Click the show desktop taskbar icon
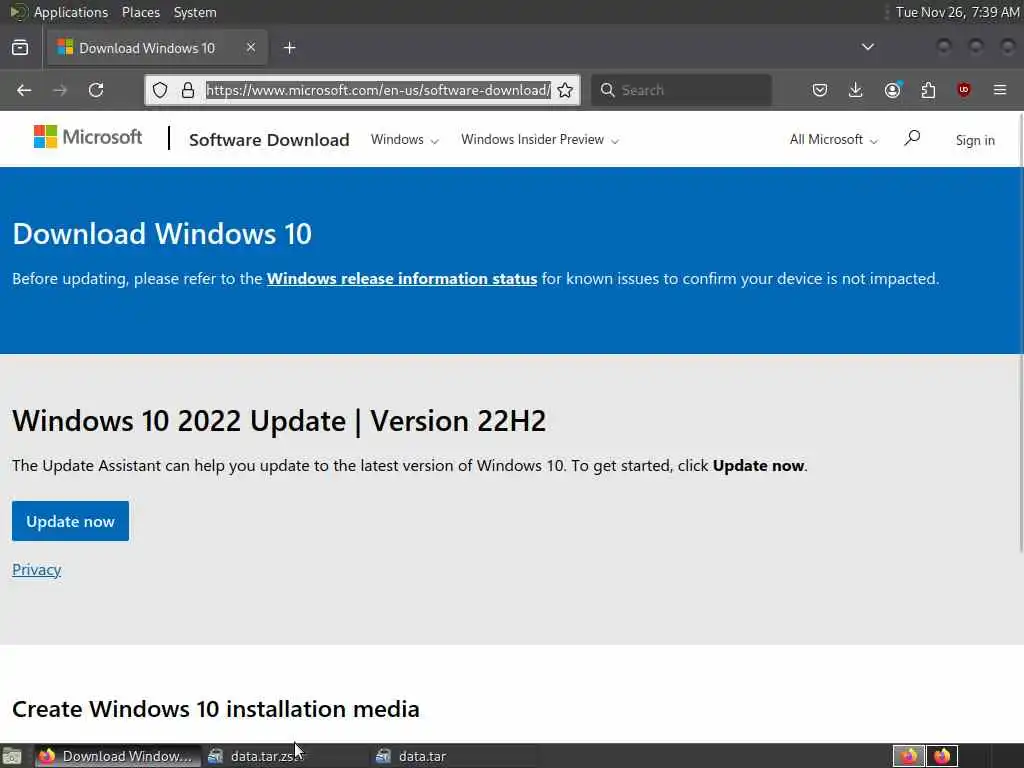Image resolution: width=1024 pixels, height=768 pixels. point(12,756)
